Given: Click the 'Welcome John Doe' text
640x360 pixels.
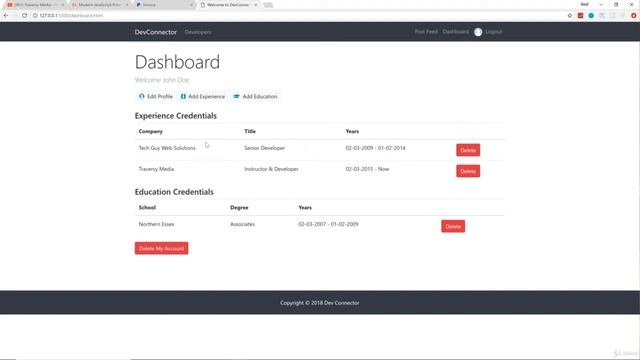Looking at the screenshot, I should coord(162,80).
